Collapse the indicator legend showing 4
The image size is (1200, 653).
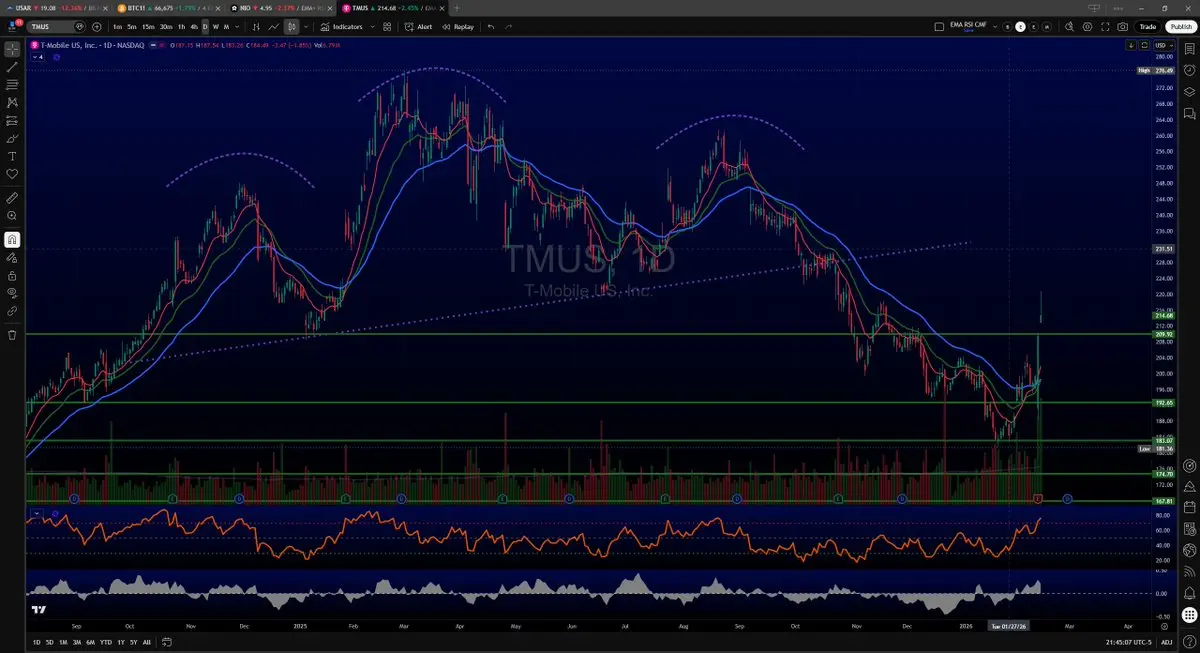[40, 57]
